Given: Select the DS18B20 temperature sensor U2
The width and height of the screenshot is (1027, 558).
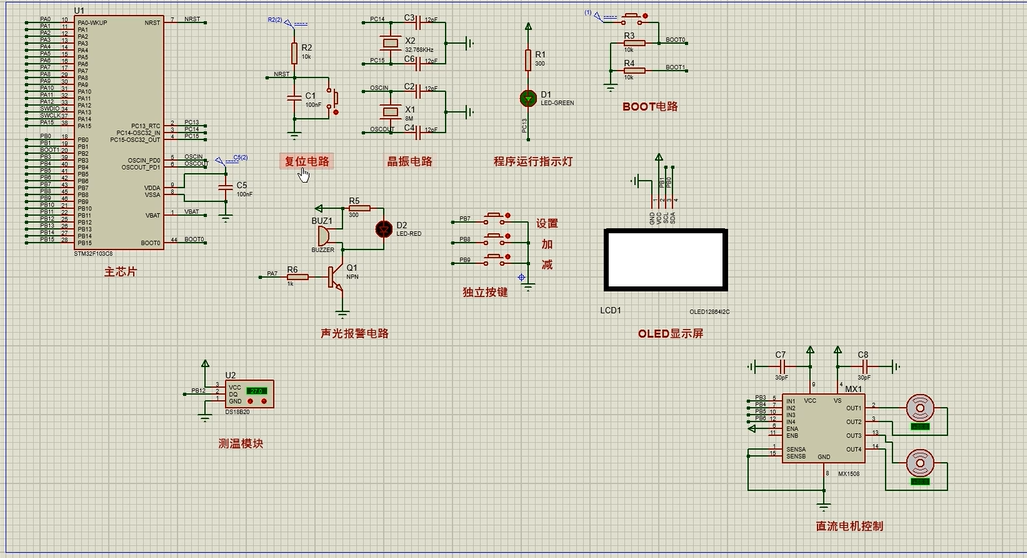Looking at the screenshot, I should [x=249, y=394].
